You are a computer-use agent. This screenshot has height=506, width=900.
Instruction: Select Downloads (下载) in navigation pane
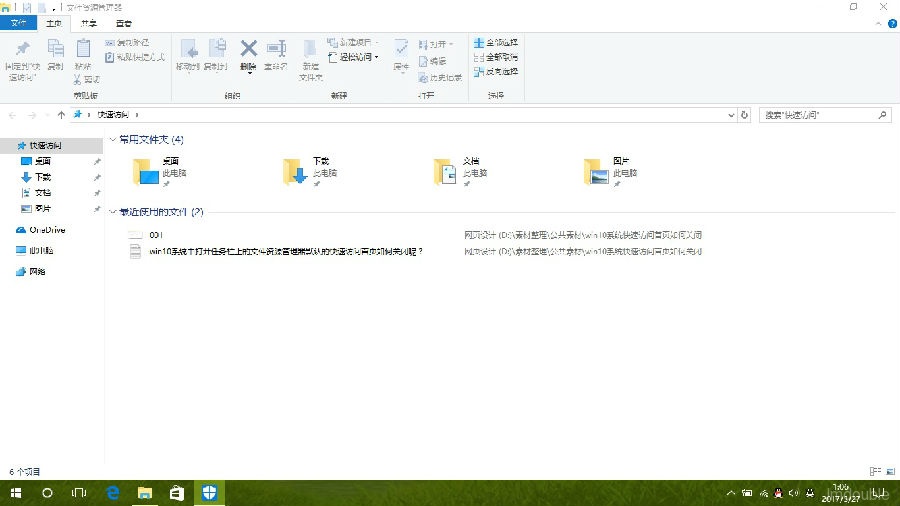point(42,177)
